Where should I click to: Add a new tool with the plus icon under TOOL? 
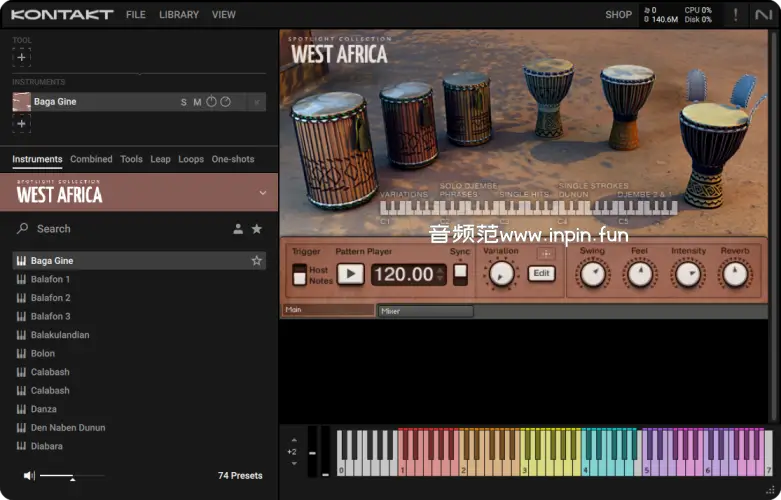click(x=22, y=58)
